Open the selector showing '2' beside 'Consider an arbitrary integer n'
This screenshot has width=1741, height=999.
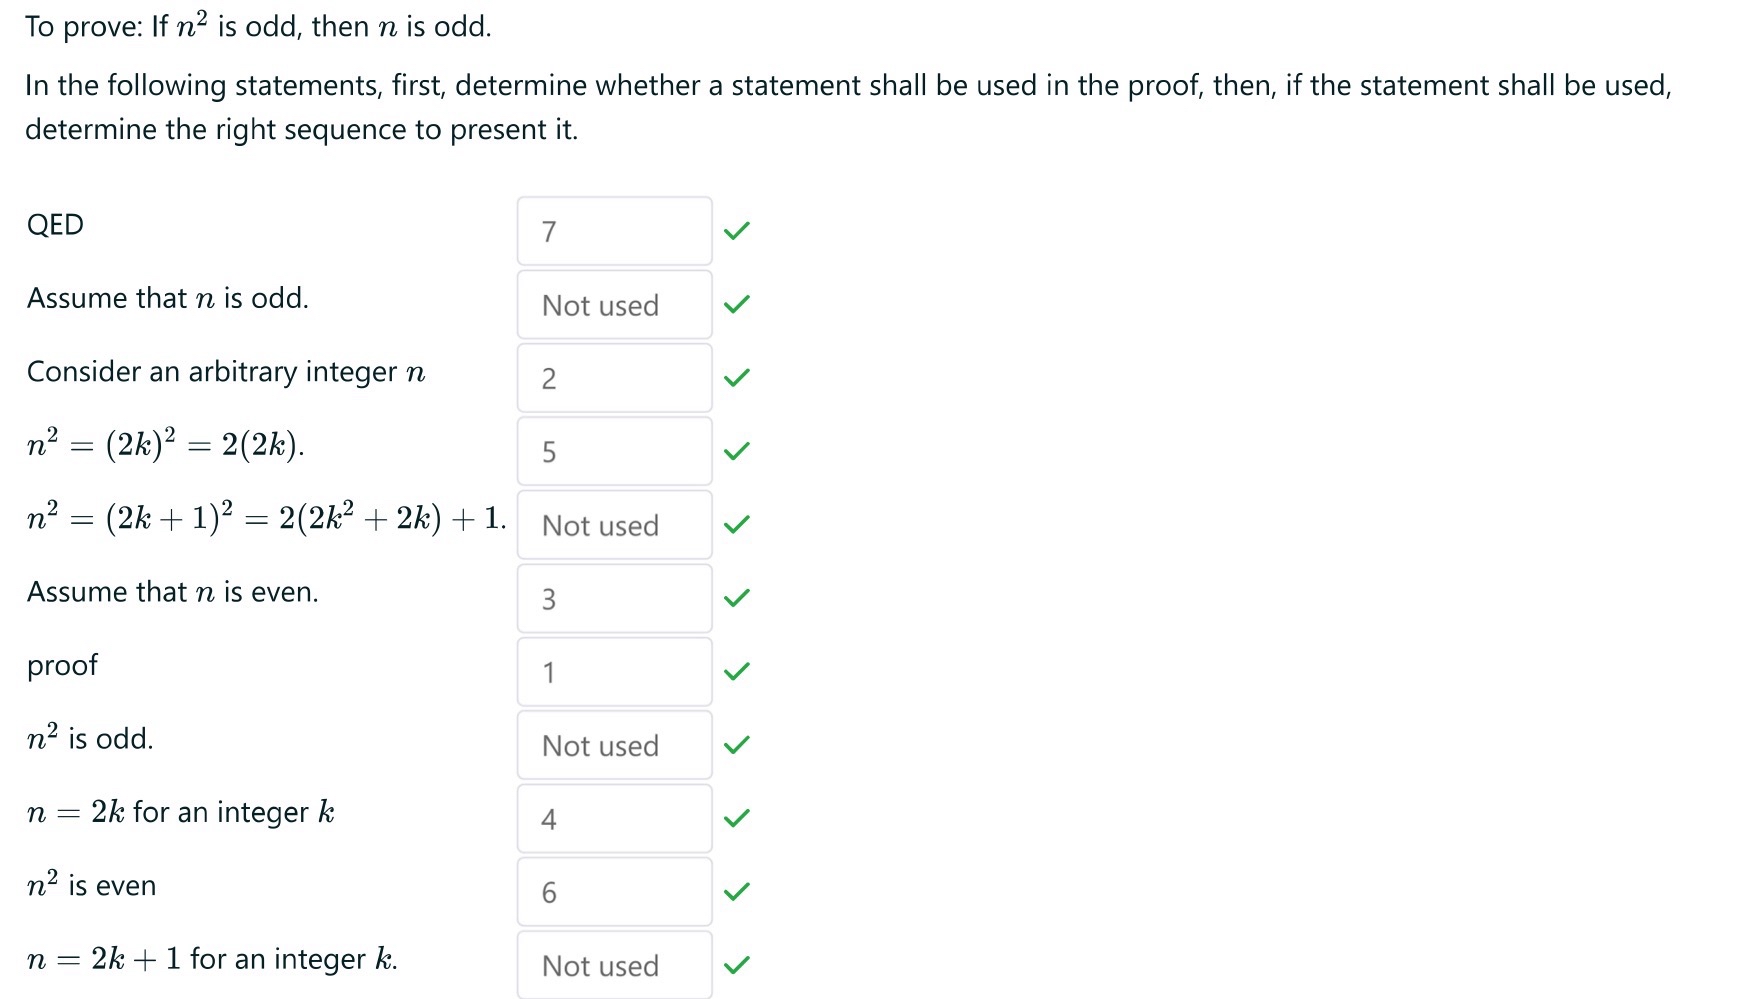click(613, 378)
